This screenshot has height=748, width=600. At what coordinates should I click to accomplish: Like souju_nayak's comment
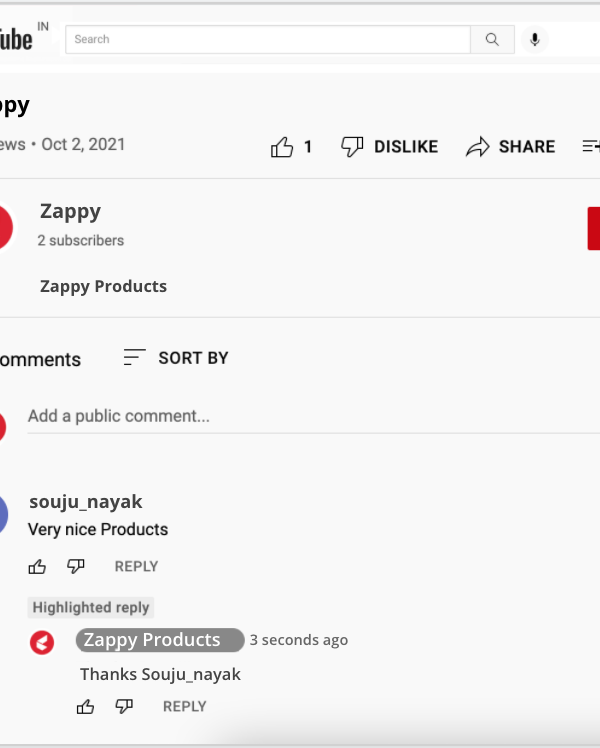pos(37,566)
